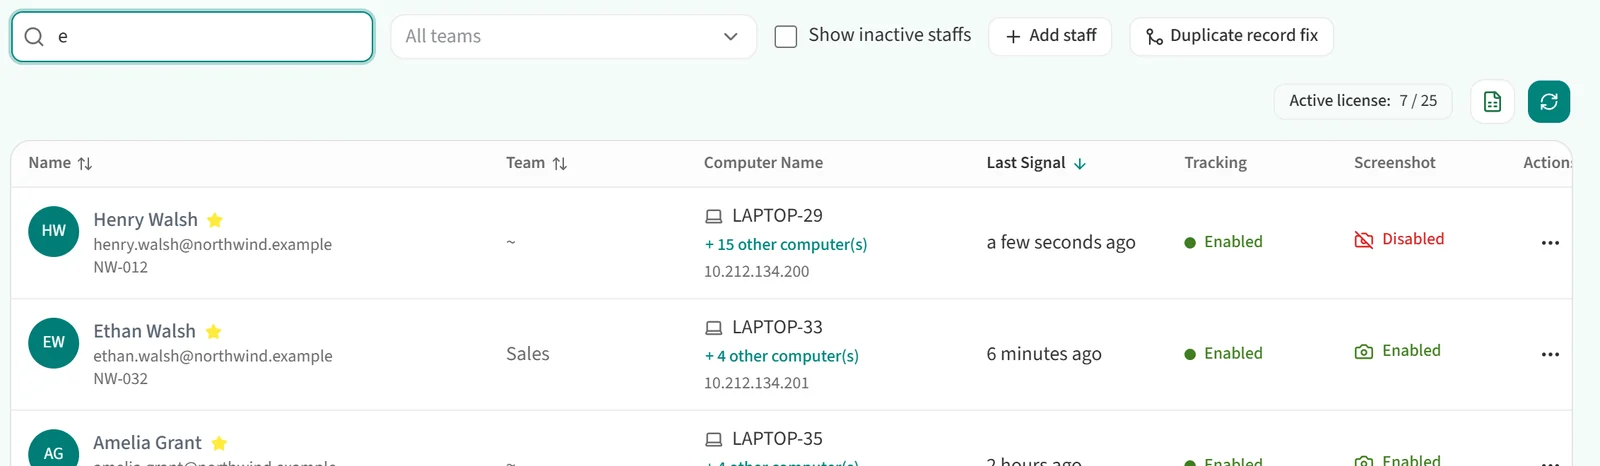Click the star beside Amelia Grant

pos(219,443)
